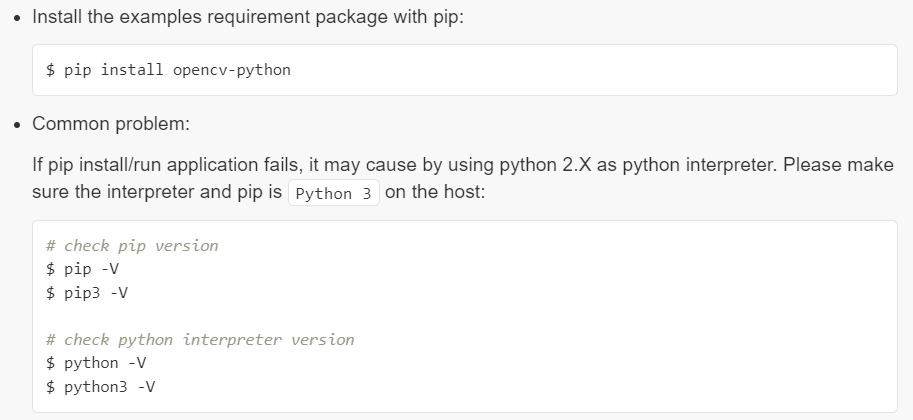Click the bullet before 'Common problem'

point(17,125)
